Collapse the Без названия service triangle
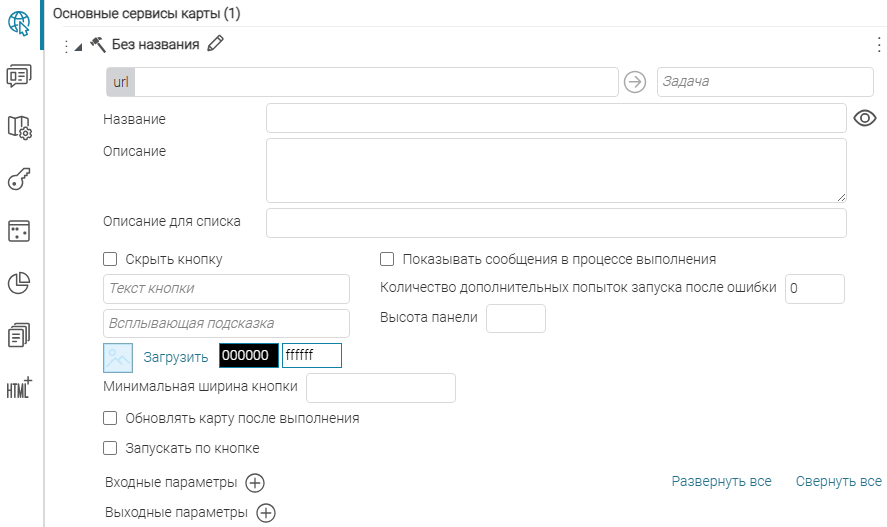Viewport: 887px width, 527px height. pos(78,47)
